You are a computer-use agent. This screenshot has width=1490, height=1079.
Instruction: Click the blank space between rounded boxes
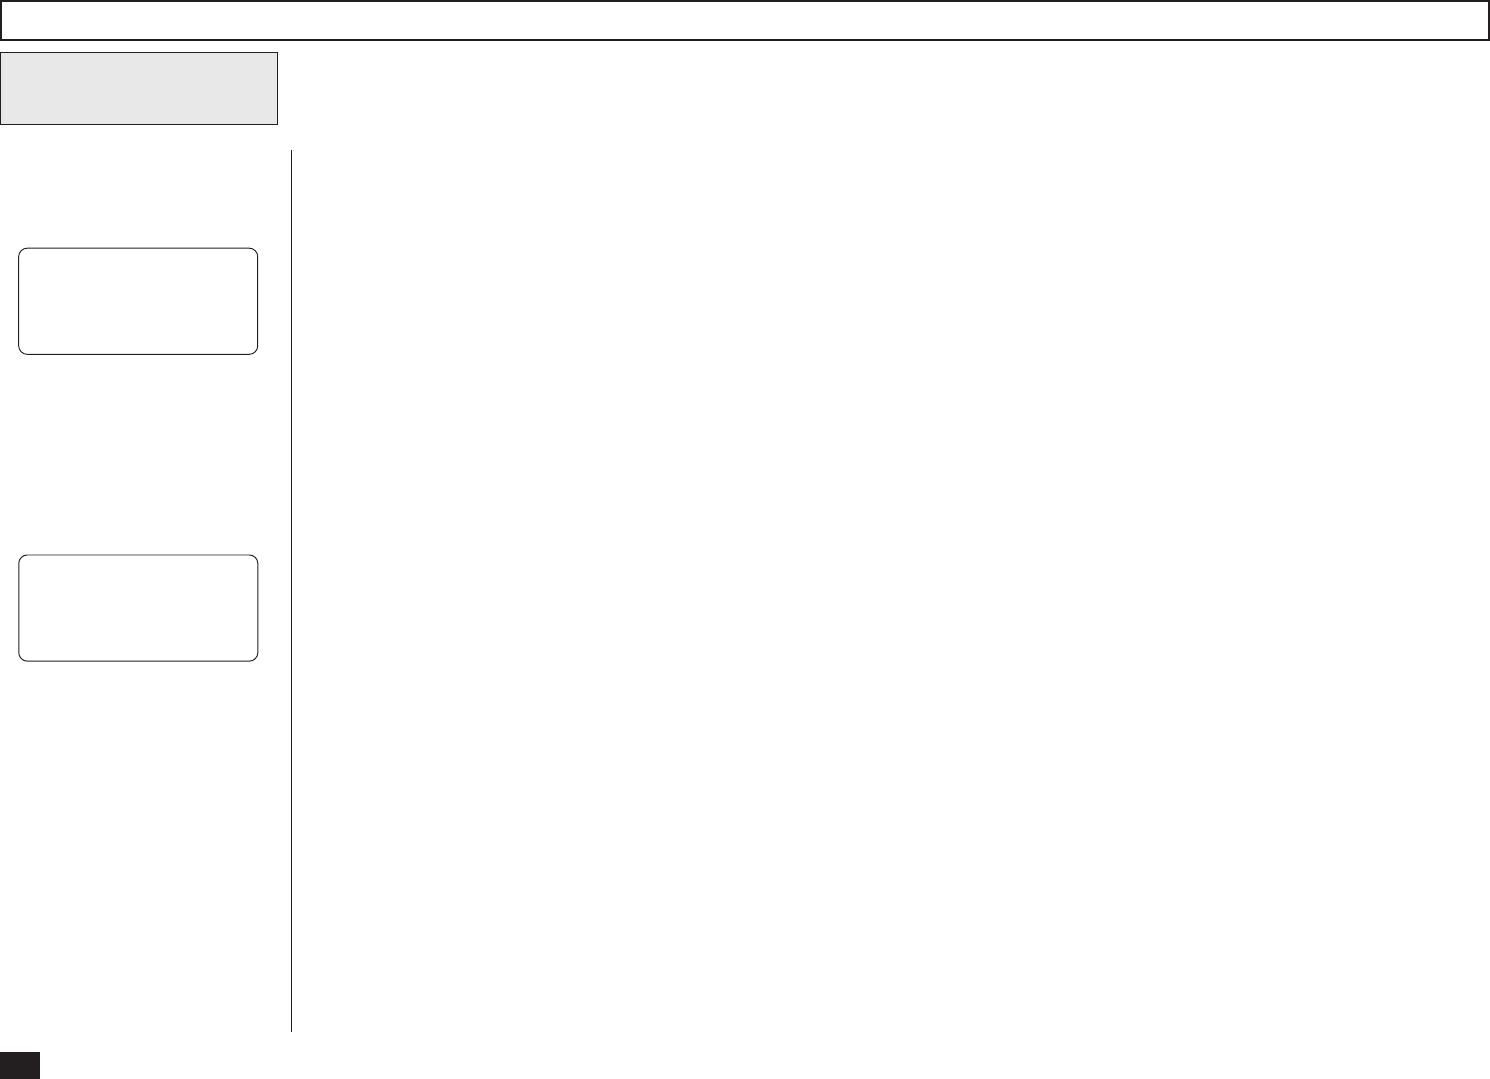(x=138, y=455)
